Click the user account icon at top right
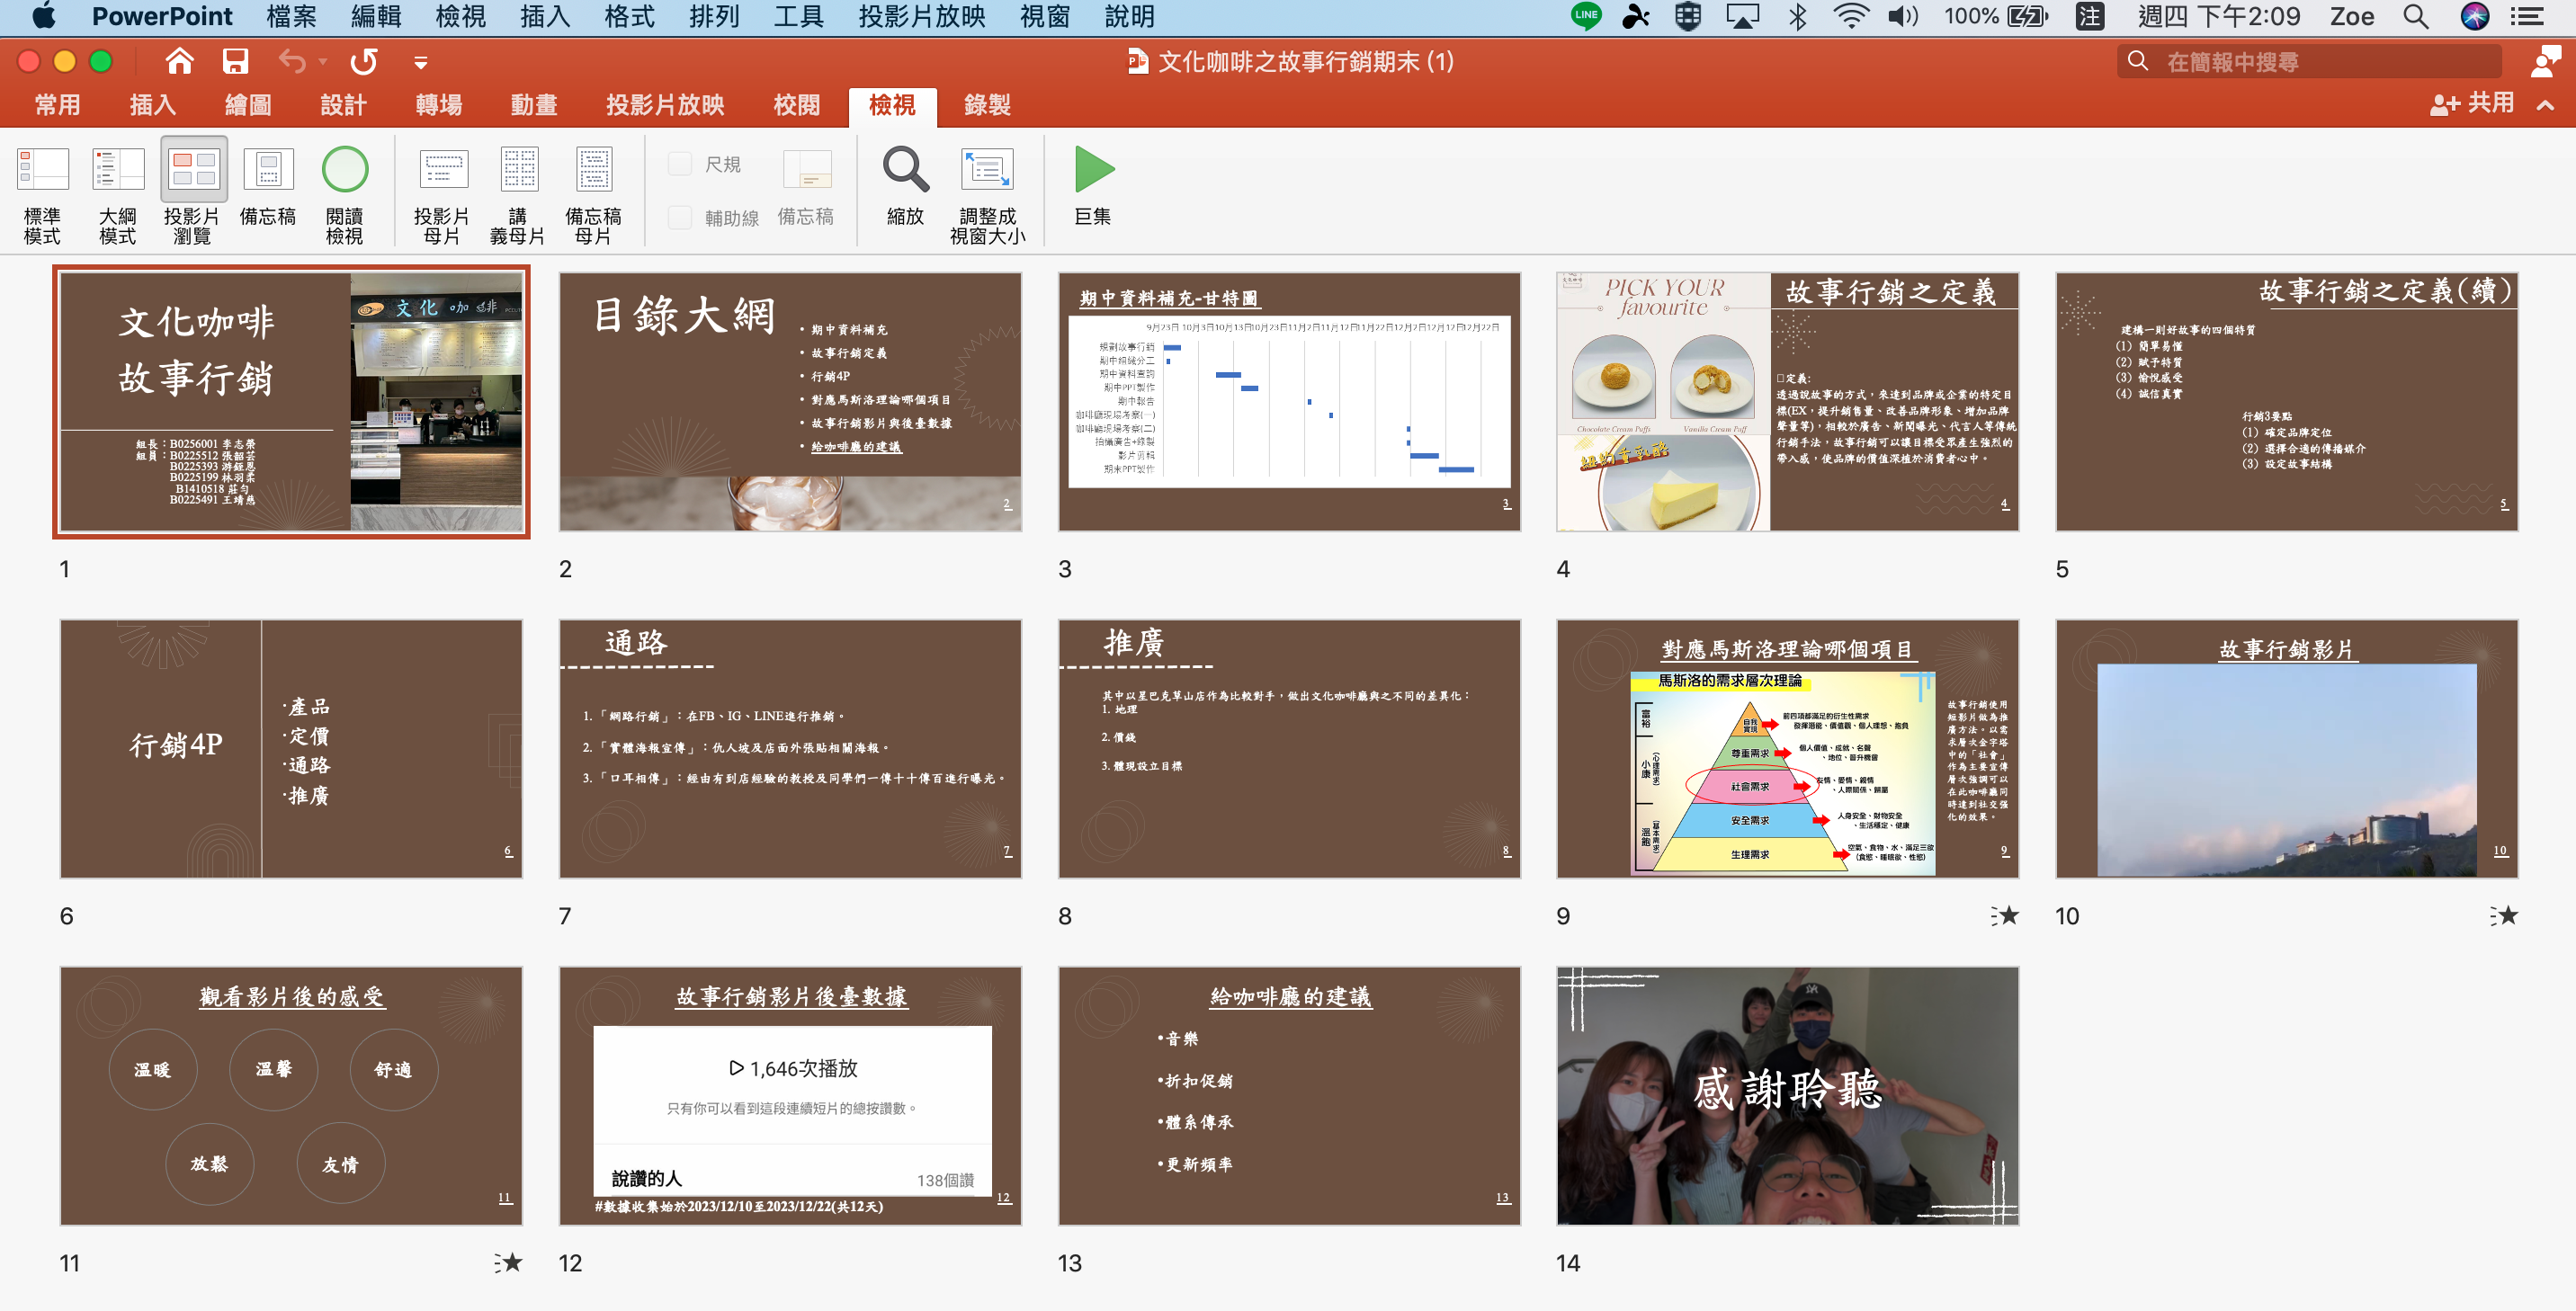 pyautogui.click(x=2545, y=62)
